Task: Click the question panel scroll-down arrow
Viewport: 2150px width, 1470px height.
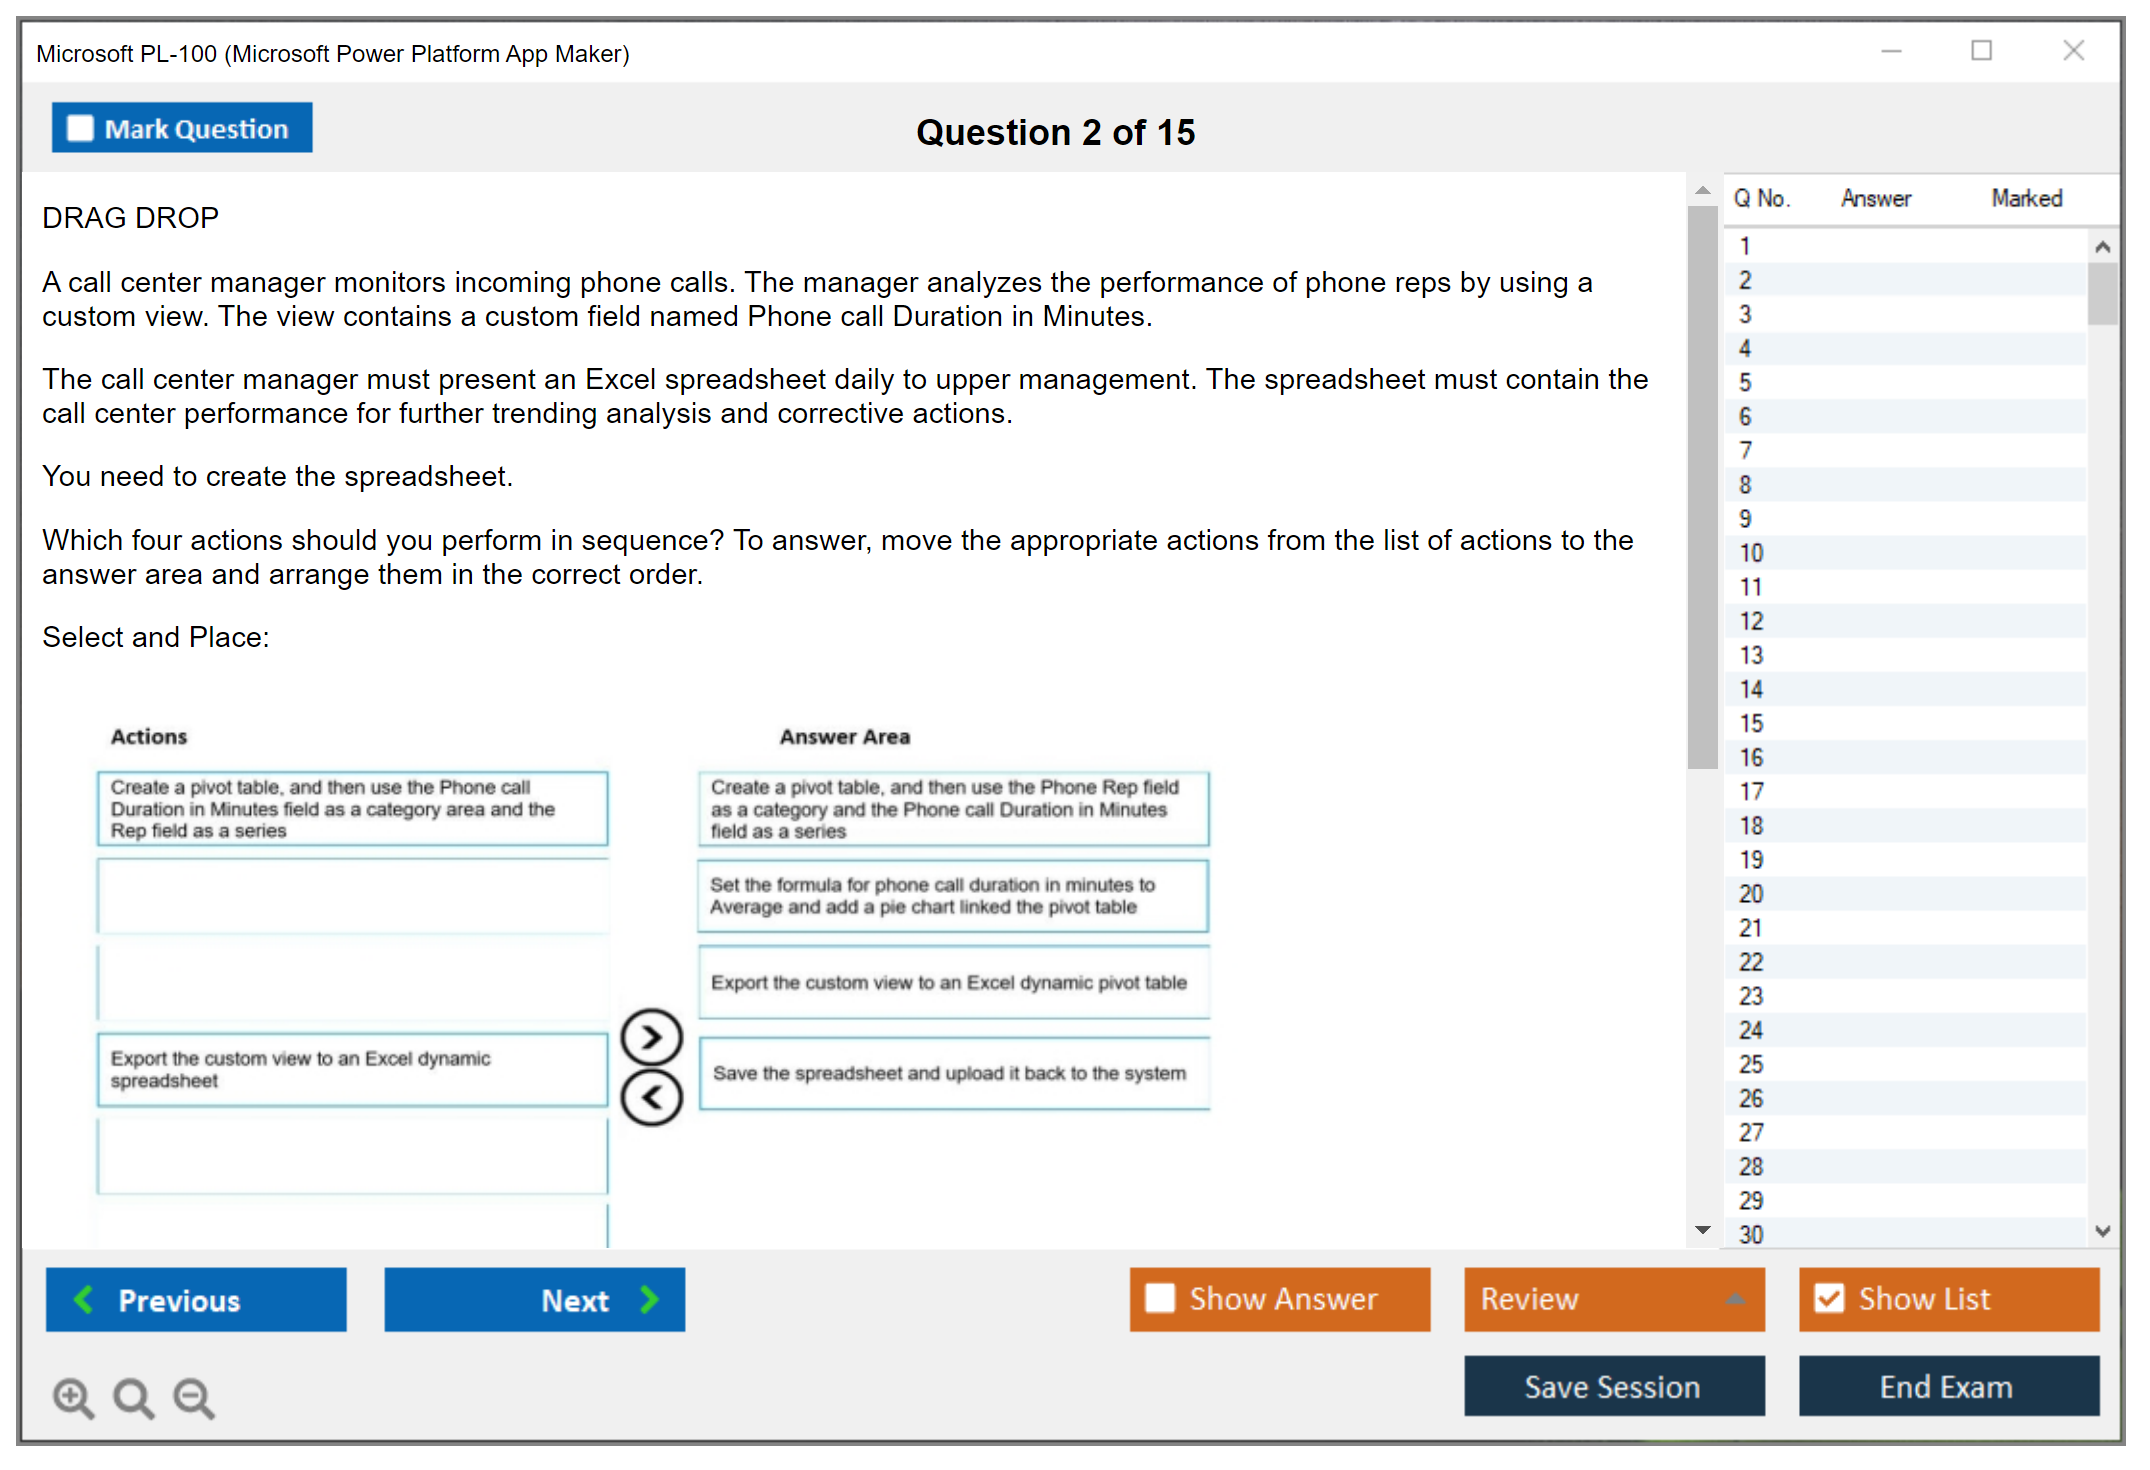Action: click(x=1702, y=1231)
